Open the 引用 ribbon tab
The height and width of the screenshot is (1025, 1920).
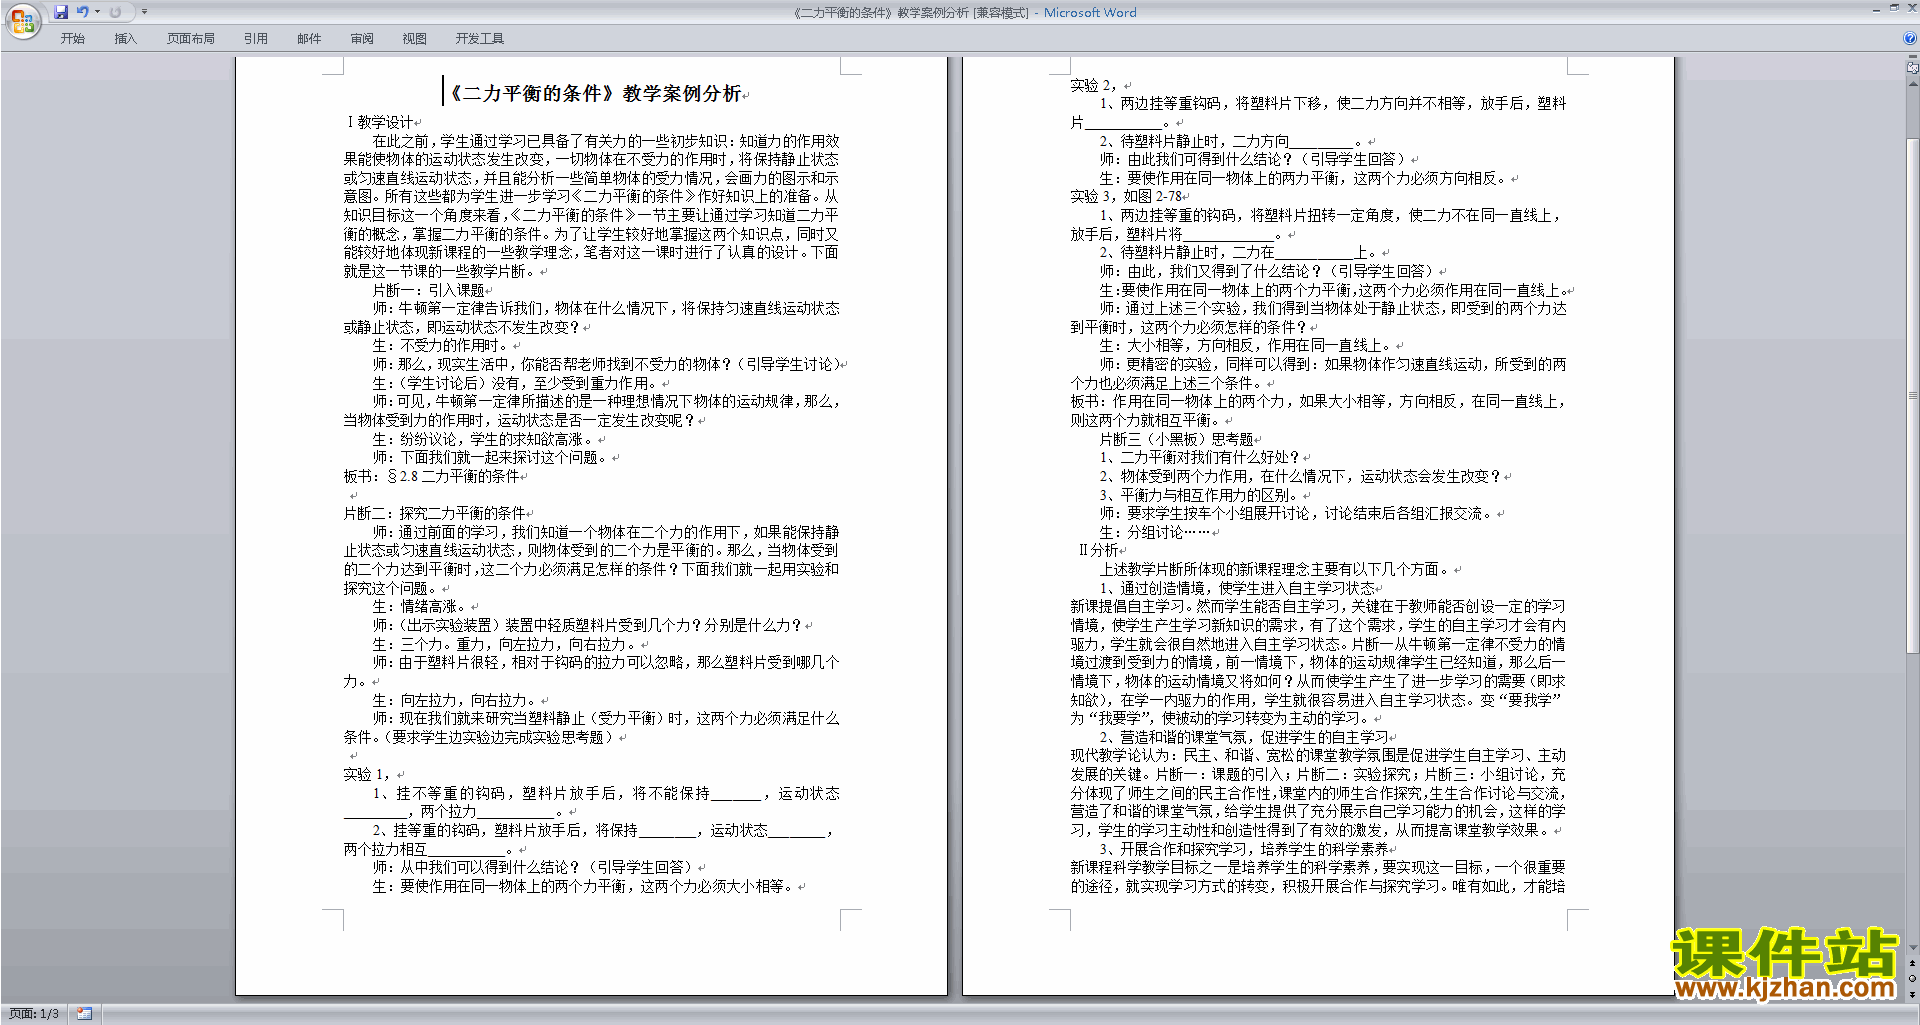[256, 39]
